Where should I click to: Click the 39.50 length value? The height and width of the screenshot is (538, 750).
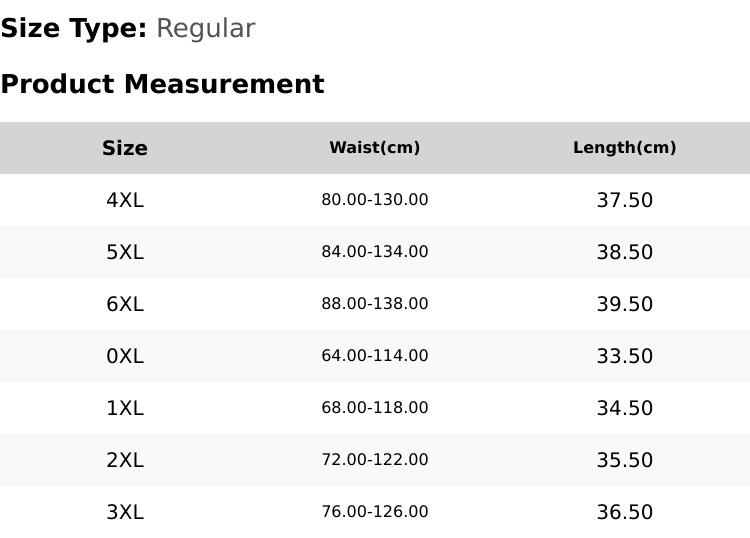coord(625,304)
